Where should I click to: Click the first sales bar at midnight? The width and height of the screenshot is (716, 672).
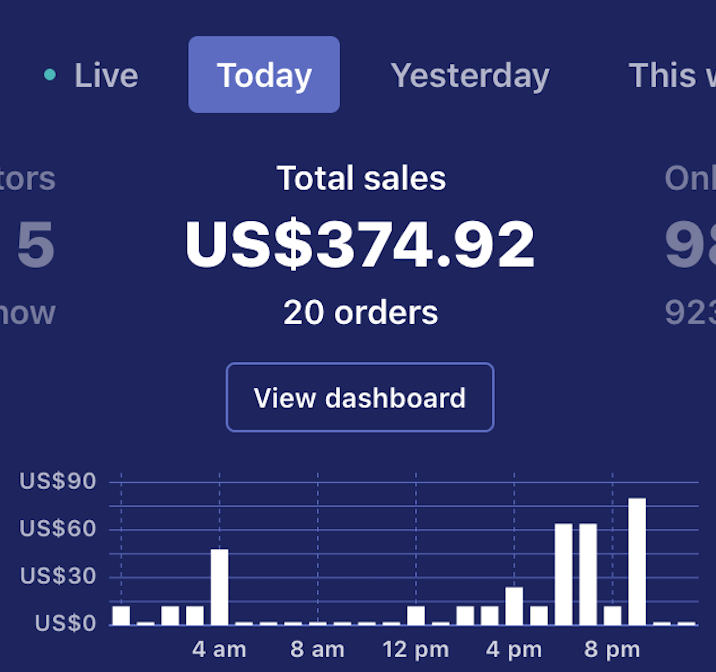click(121, 614)
